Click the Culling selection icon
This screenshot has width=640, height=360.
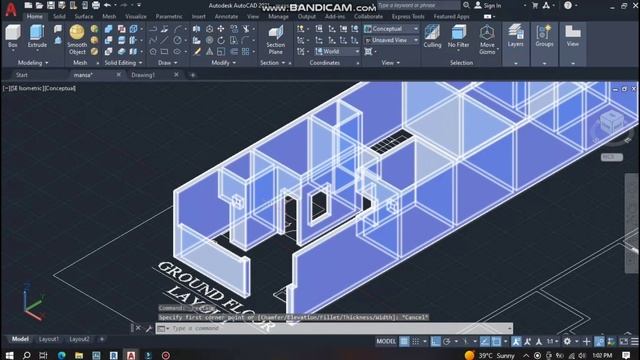click(432, 36)
